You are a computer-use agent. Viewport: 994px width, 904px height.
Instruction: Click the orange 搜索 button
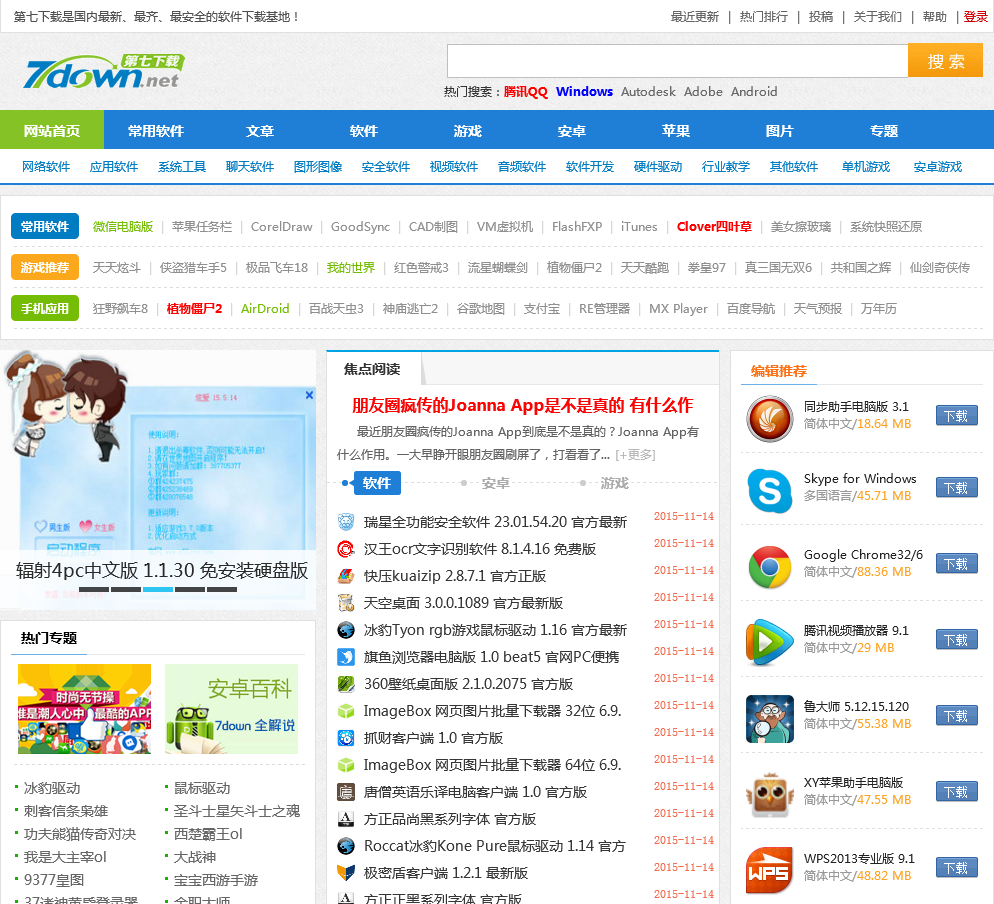click(945, 61)
